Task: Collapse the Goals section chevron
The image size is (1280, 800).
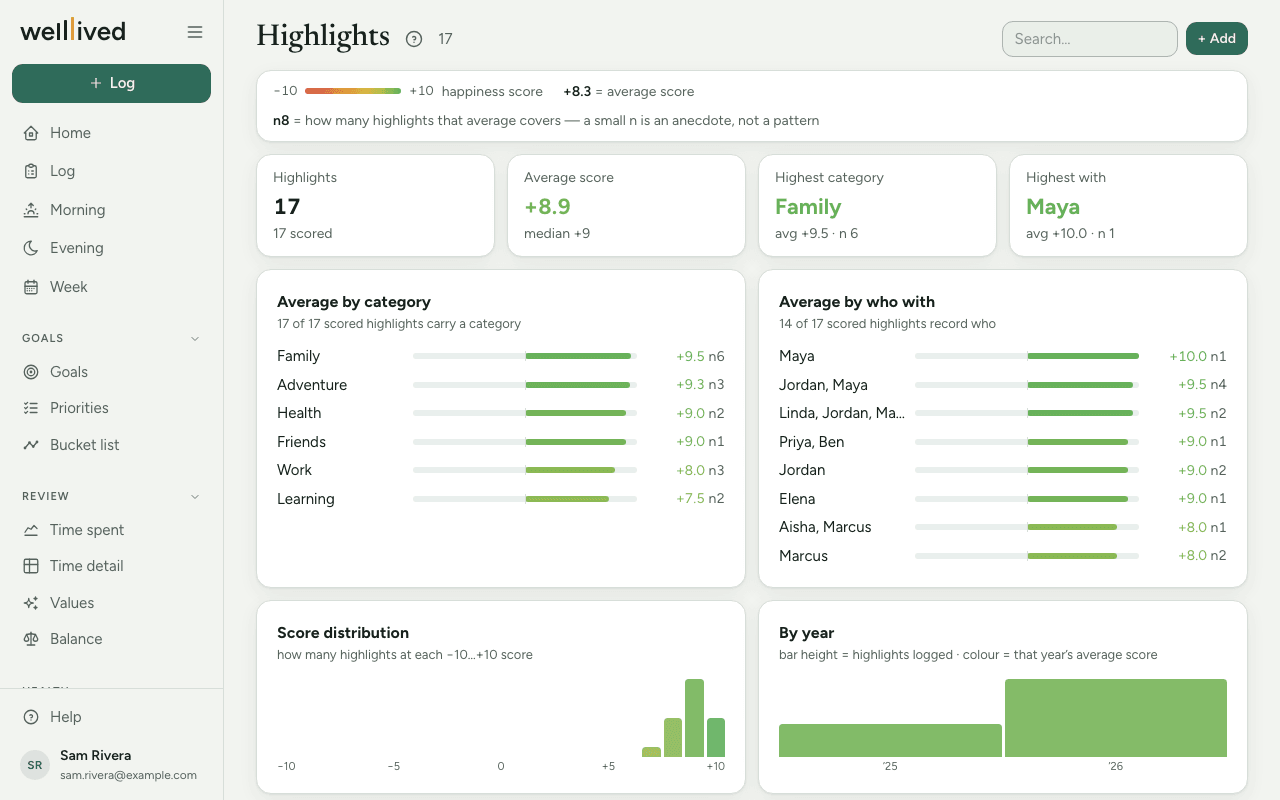Action: [195, 338]
